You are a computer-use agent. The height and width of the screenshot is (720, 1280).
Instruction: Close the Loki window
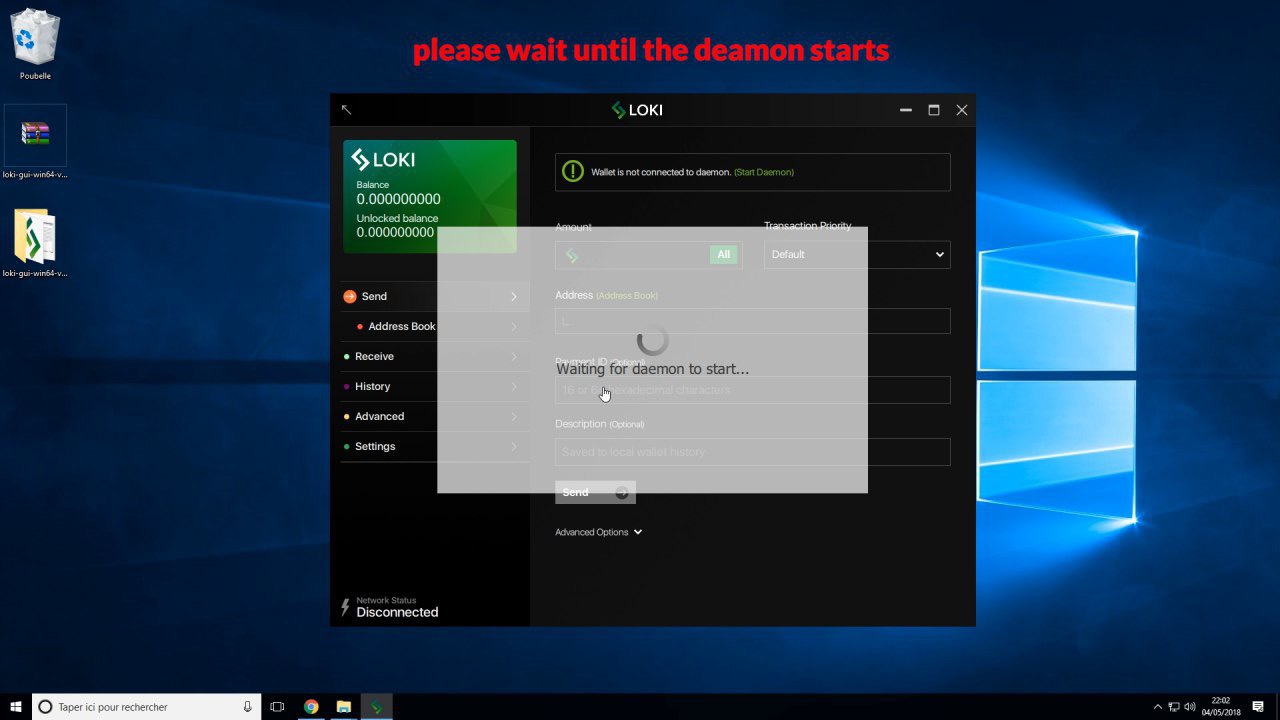click(x=962, y=110)
